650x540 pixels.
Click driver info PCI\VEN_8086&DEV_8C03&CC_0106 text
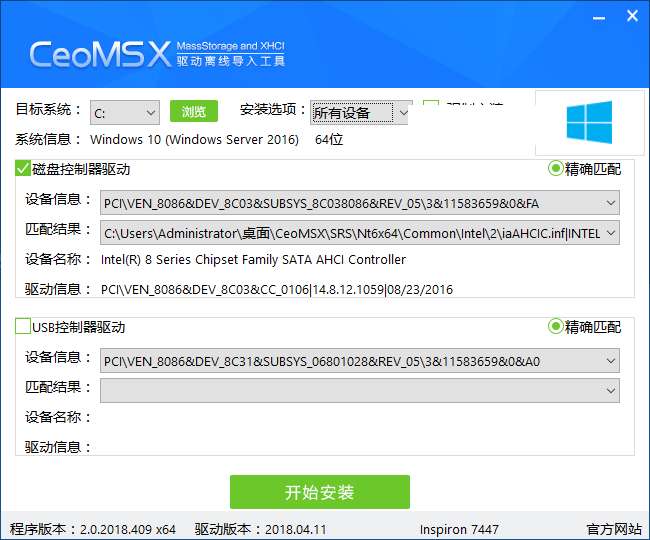click(x=277, y=289)
